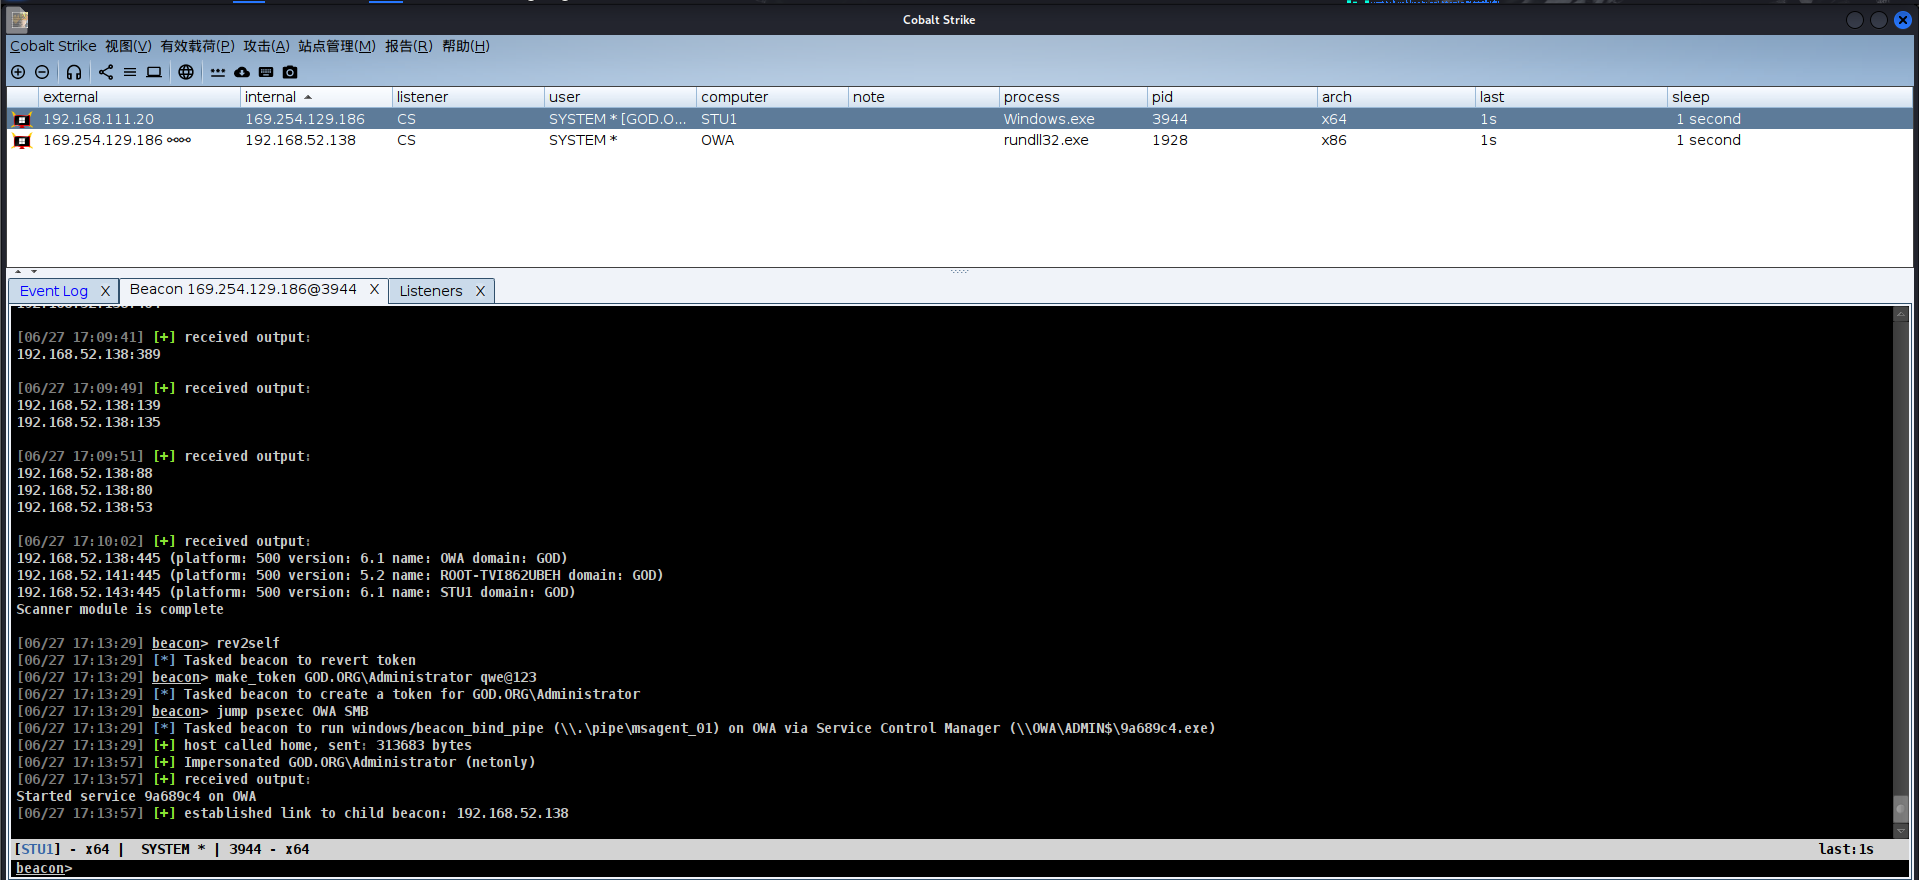
Task: Switch to the Event Log tab
Action: click(x=54, y=291)
